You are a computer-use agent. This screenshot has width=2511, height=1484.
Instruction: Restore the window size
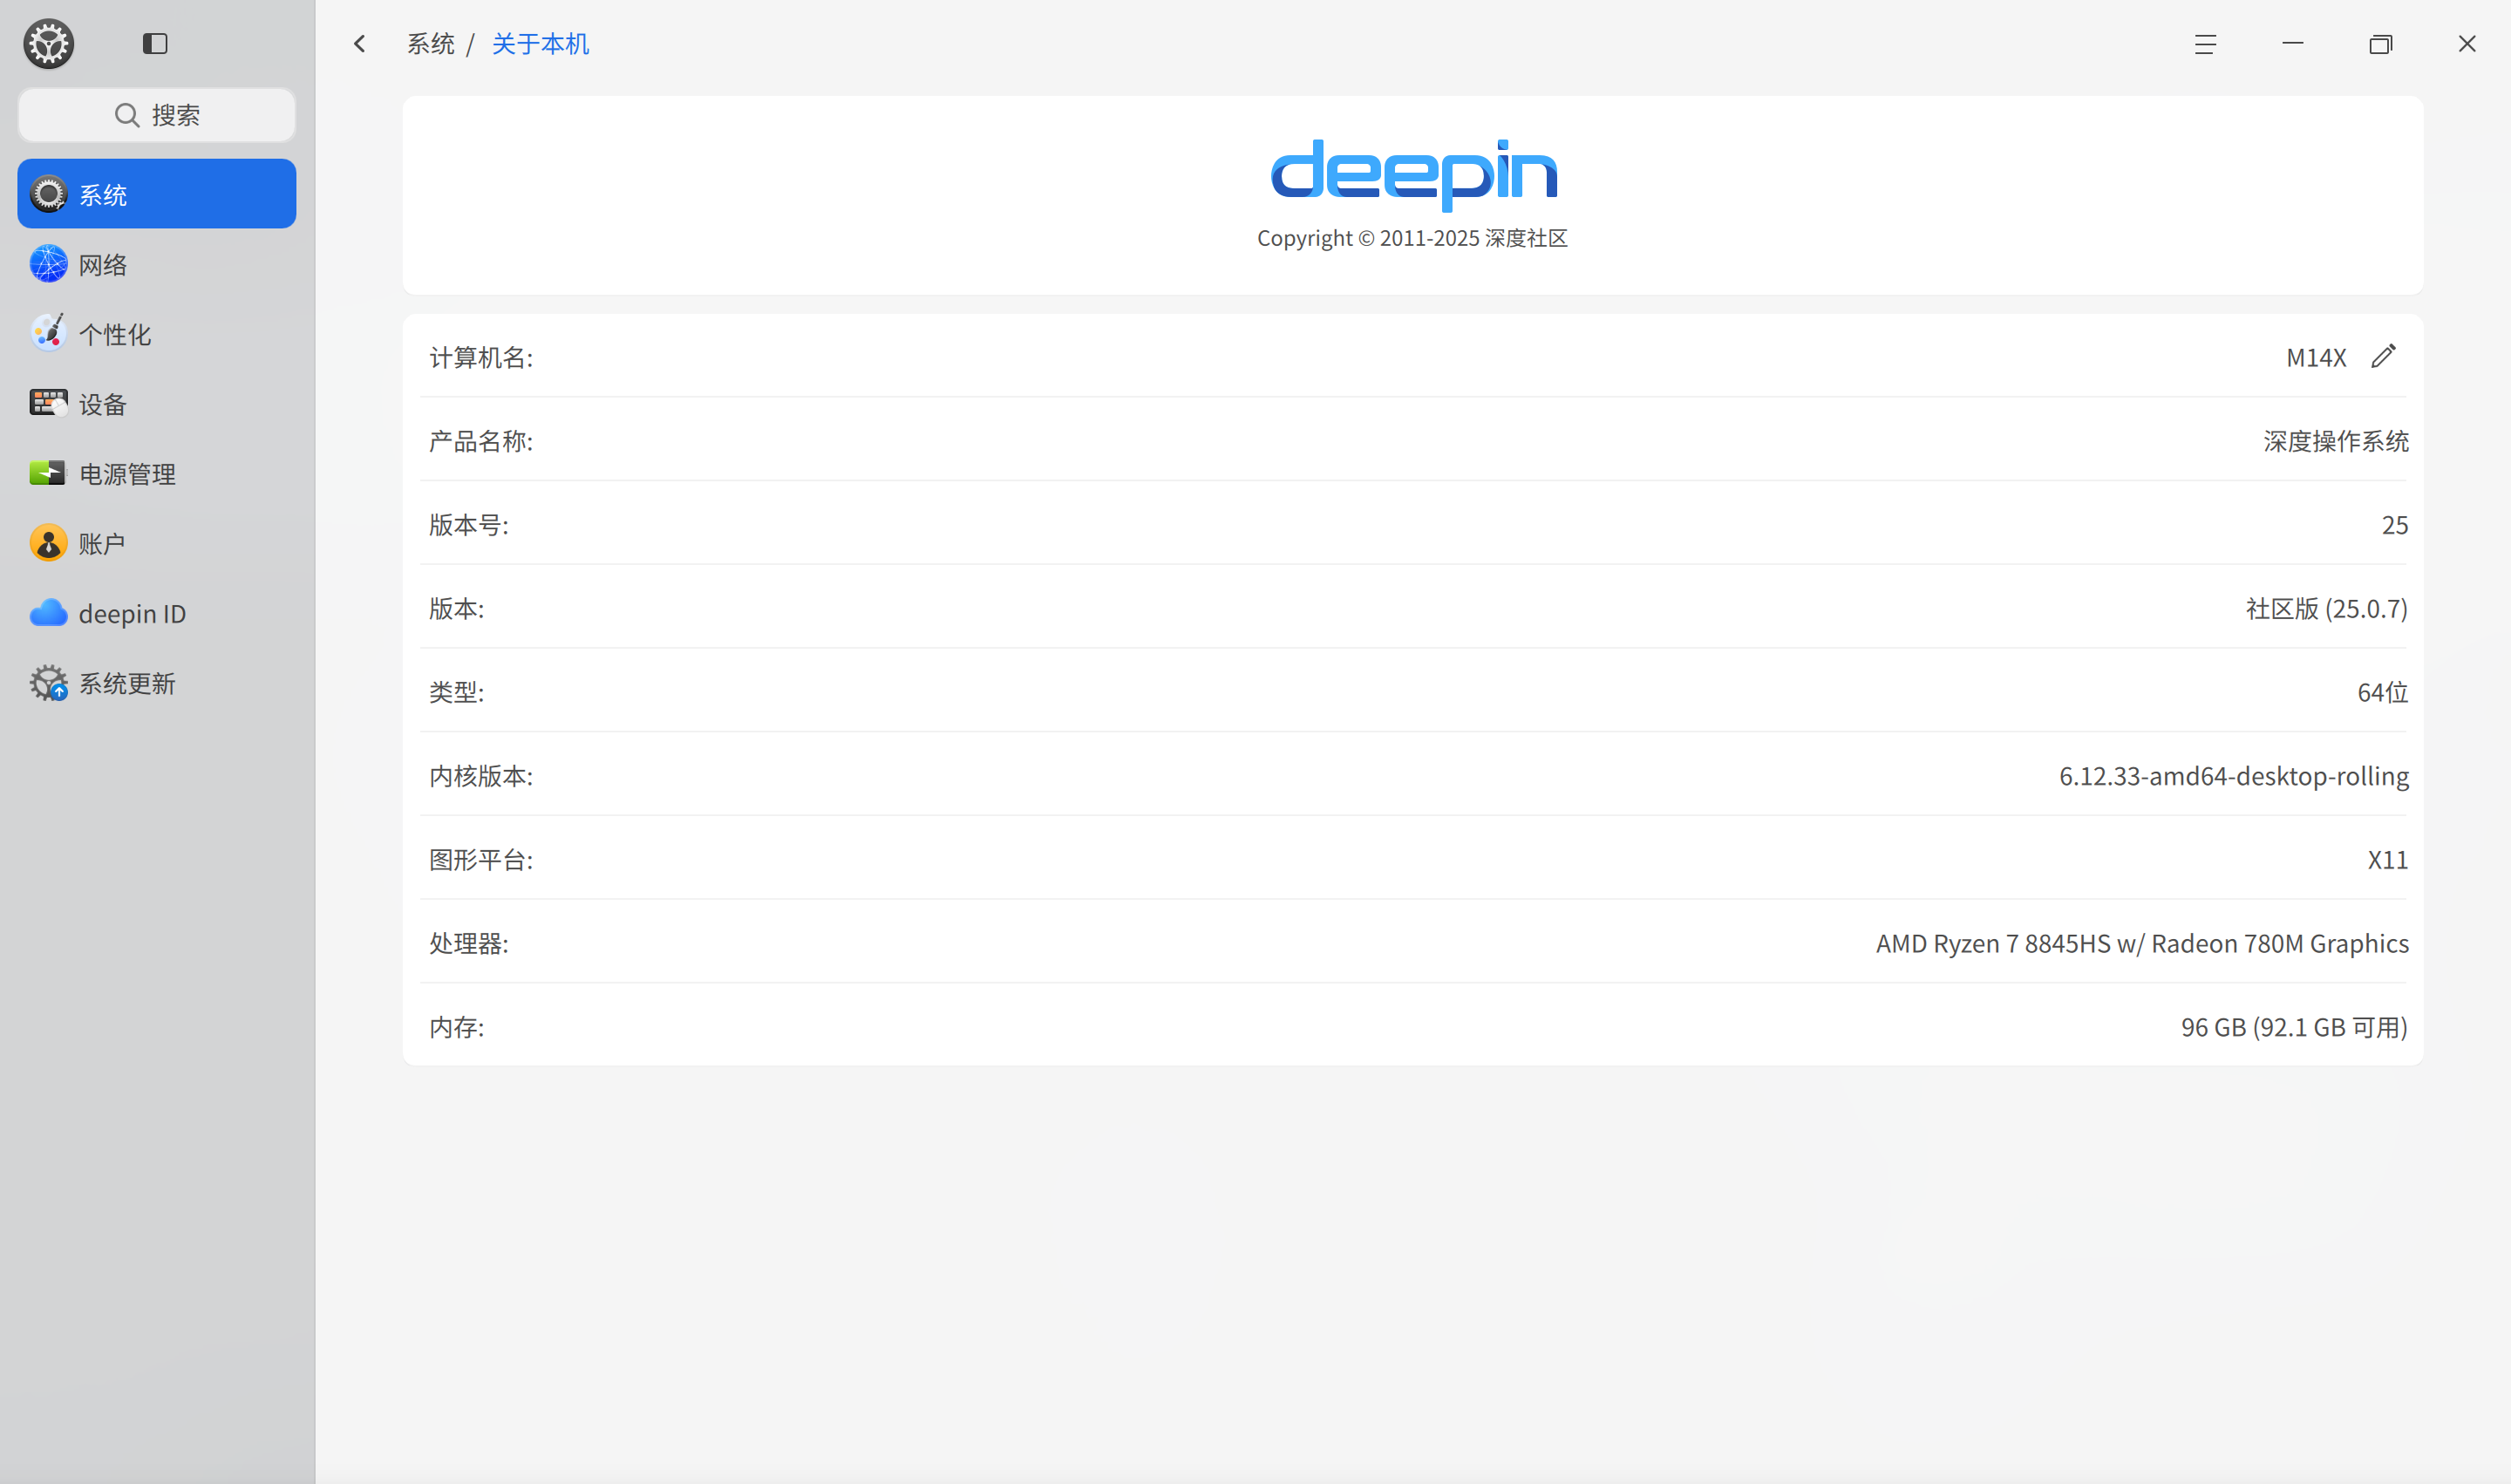tap(2380, 44)
